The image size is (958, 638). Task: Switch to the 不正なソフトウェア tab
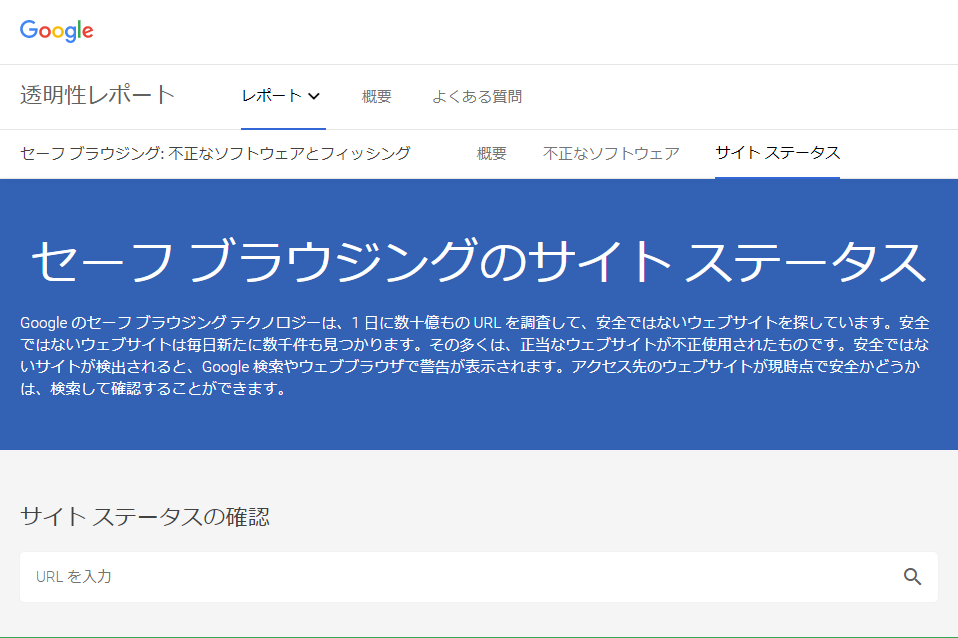tap(611, 153)
